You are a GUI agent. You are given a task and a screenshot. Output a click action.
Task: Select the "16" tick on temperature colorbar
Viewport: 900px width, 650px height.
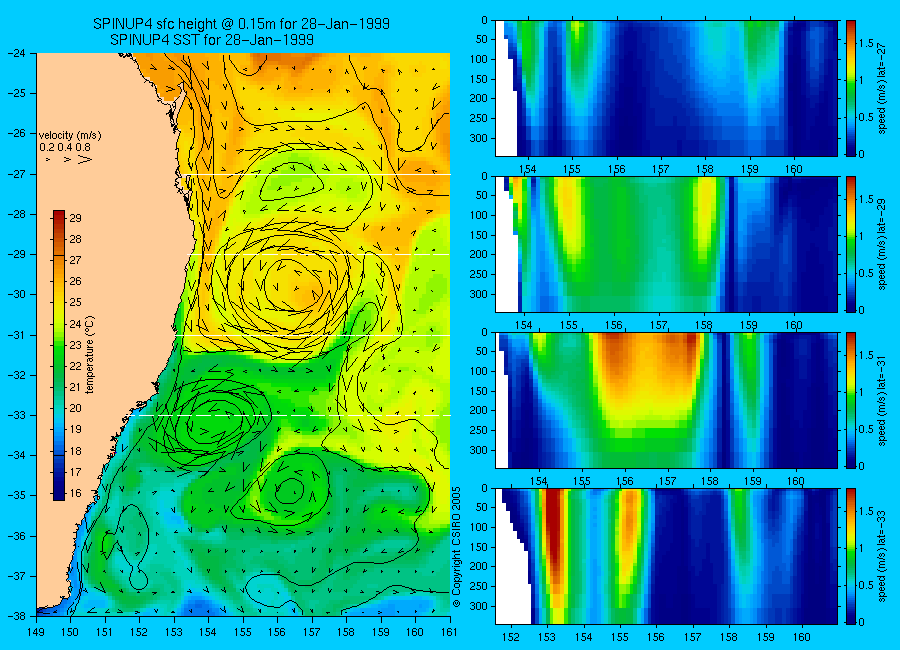pos(76,493)
